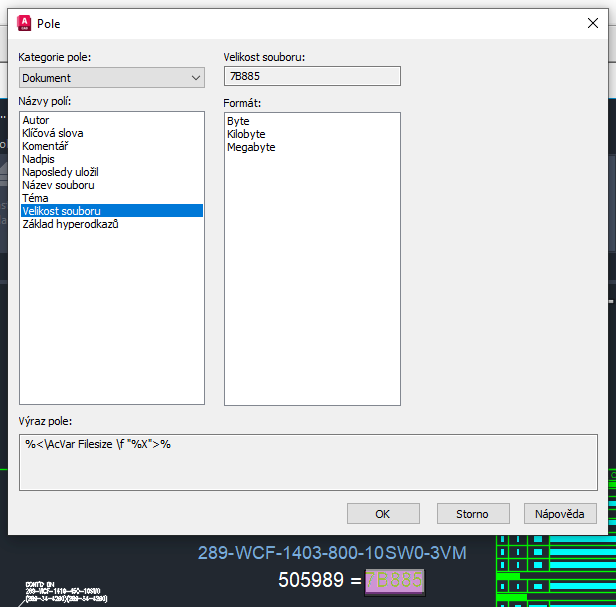Pick Naposledy uložil in the list
Viewport: 616px width, 607px height.
click(x=60, y=172)
